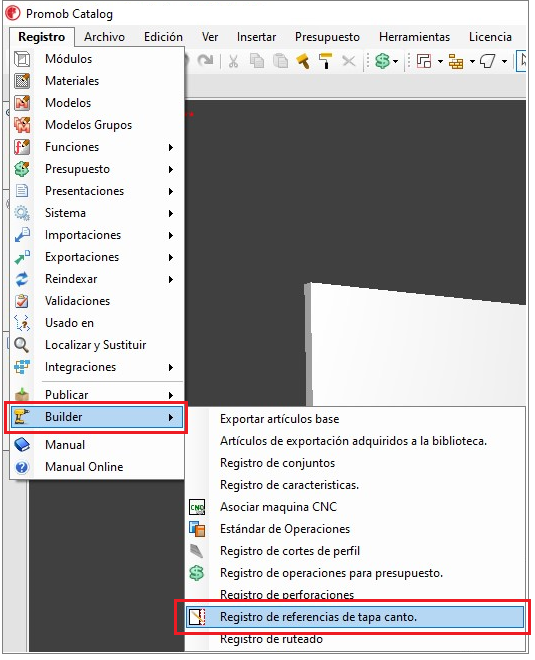The width and height of the screenshot is (535, 660).
Task: Click the brick wall toolbar icon
Action: click(x=456, y=62)
